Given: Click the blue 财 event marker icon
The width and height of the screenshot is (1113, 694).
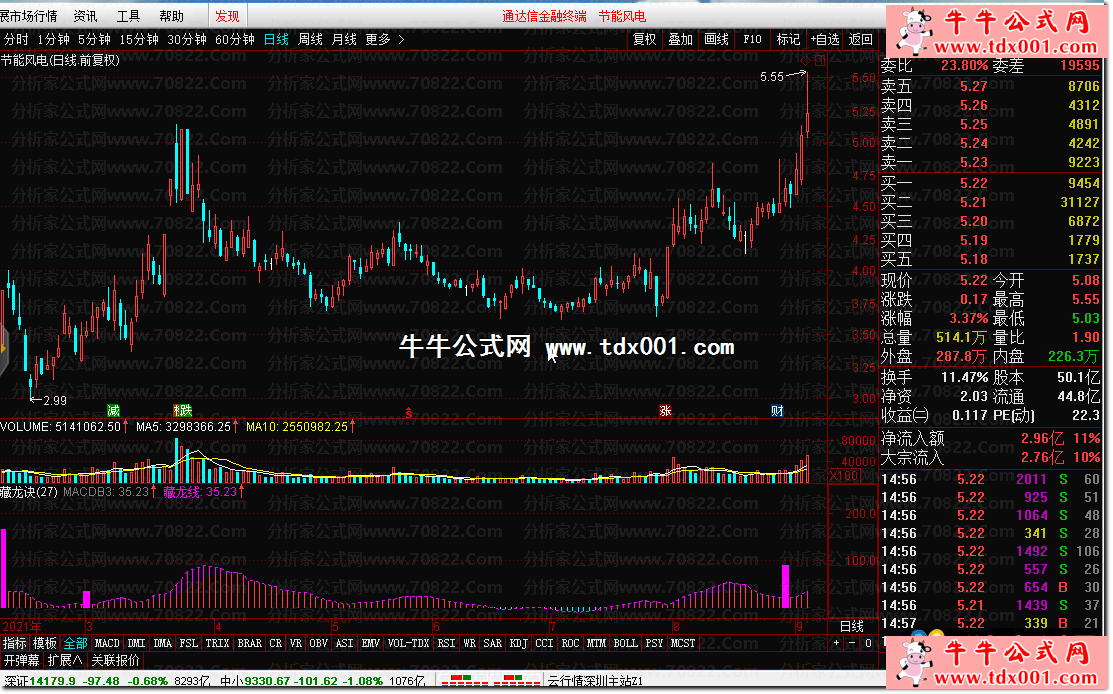Looking at the screenshot, I should (x=777, y=411).
